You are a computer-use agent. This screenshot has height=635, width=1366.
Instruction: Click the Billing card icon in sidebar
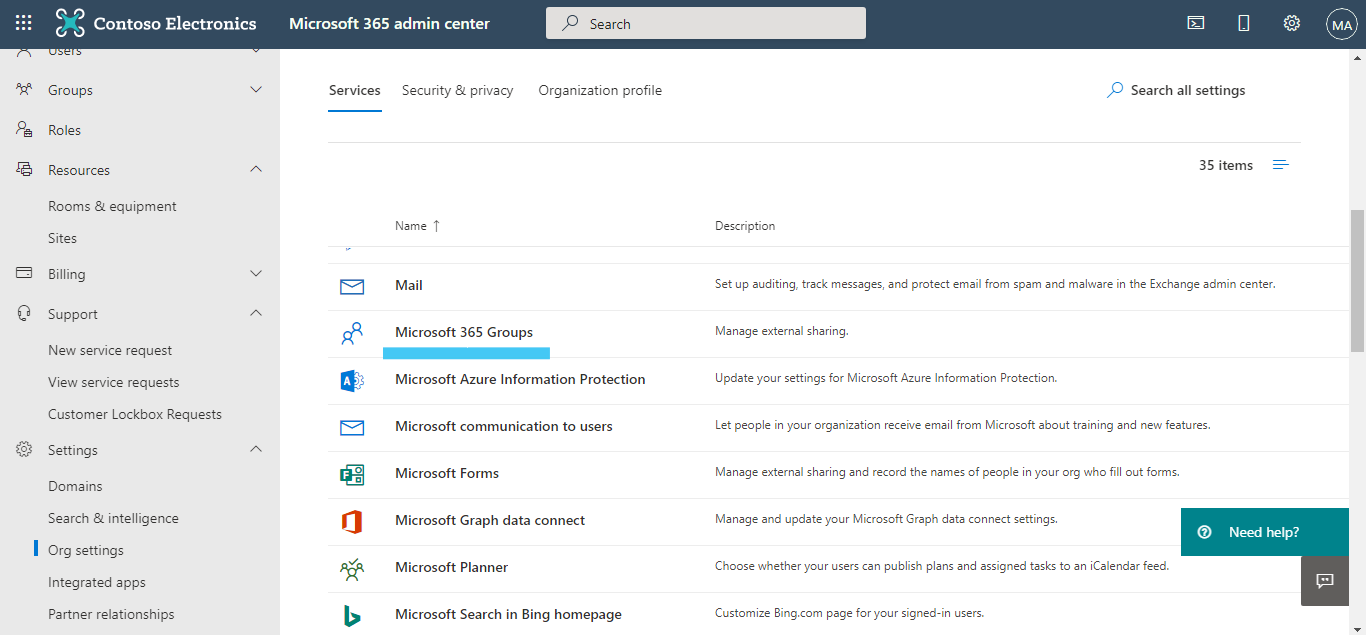24,274
